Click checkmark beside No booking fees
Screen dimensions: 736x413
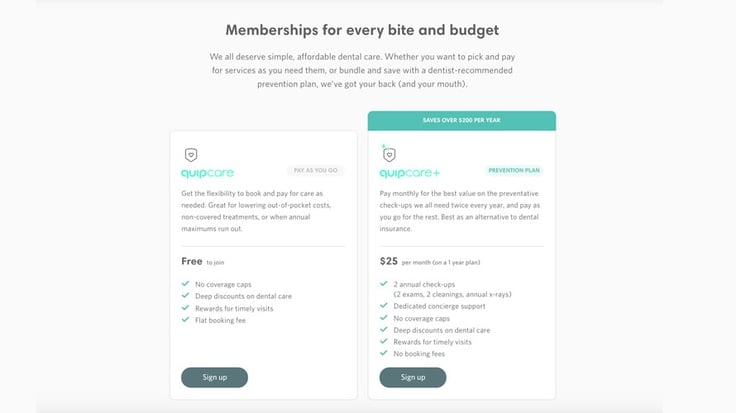point(383,353)
